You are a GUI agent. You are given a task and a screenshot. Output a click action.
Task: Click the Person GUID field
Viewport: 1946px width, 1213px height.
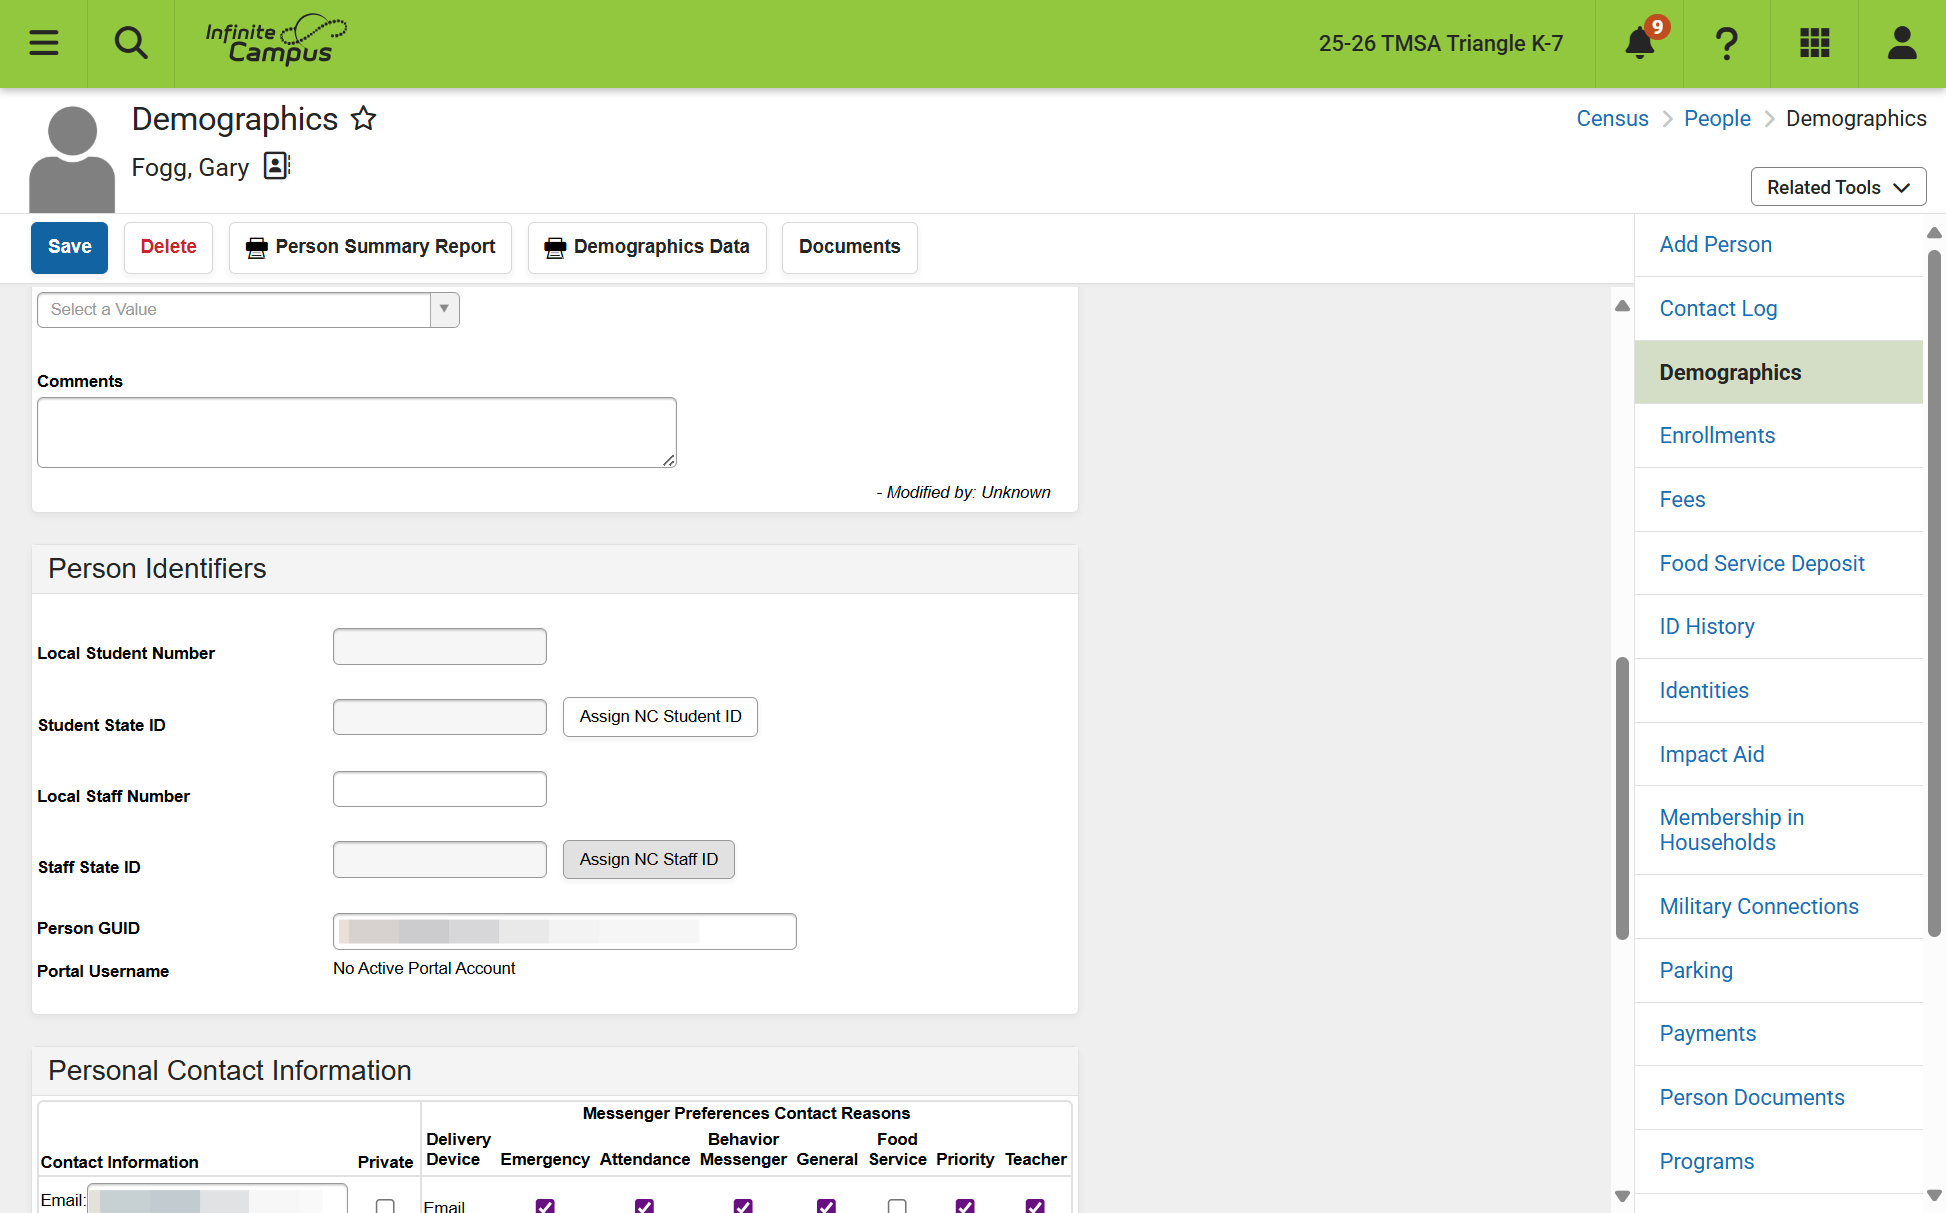(564, 931)
